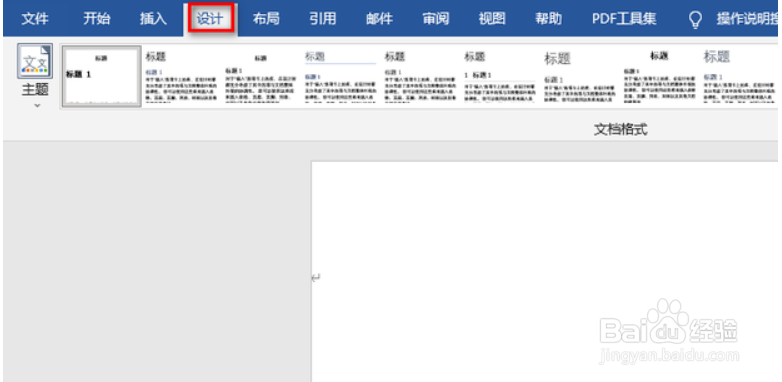Switch to the 视图 ribbon tab
Image resolution: width=782 pixels, height=382 pixels.
click(x=492, y=19)
